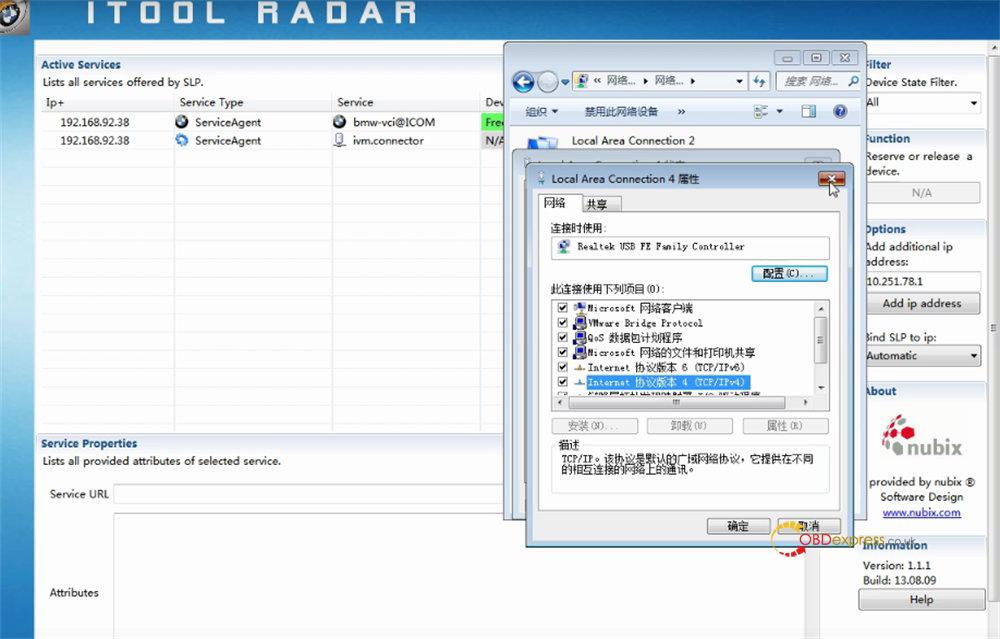The image size is (1000, 639).
Task: Toggle the QoS 数据包计划程序 checkbox
Action: [562, 337]
